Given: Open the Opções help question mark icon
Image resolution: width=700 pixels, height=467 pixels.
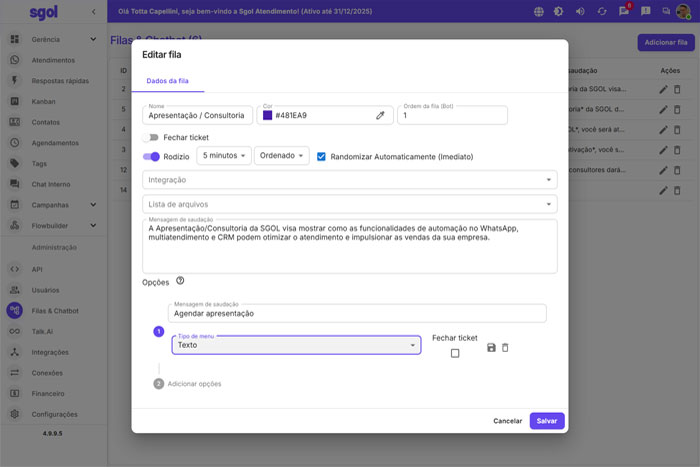Looking at the screenshot, I should tap(180, 281).
